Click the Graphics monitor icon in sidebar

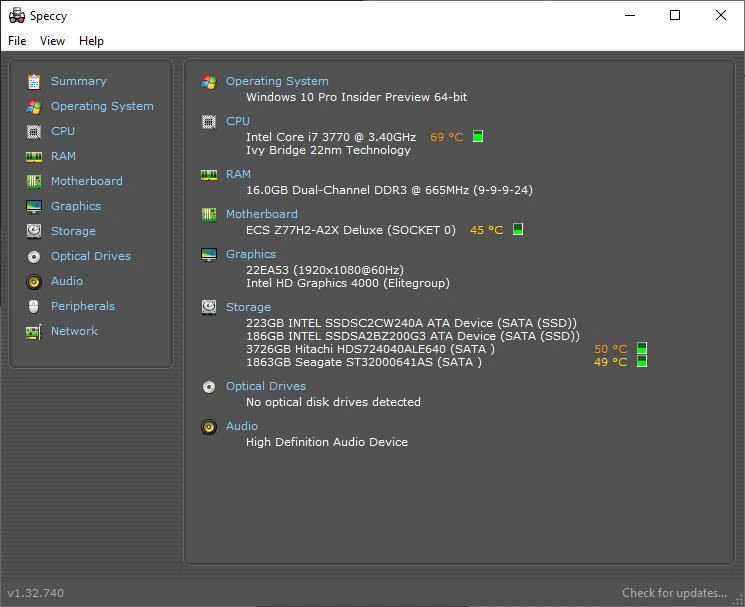(34, 207)
